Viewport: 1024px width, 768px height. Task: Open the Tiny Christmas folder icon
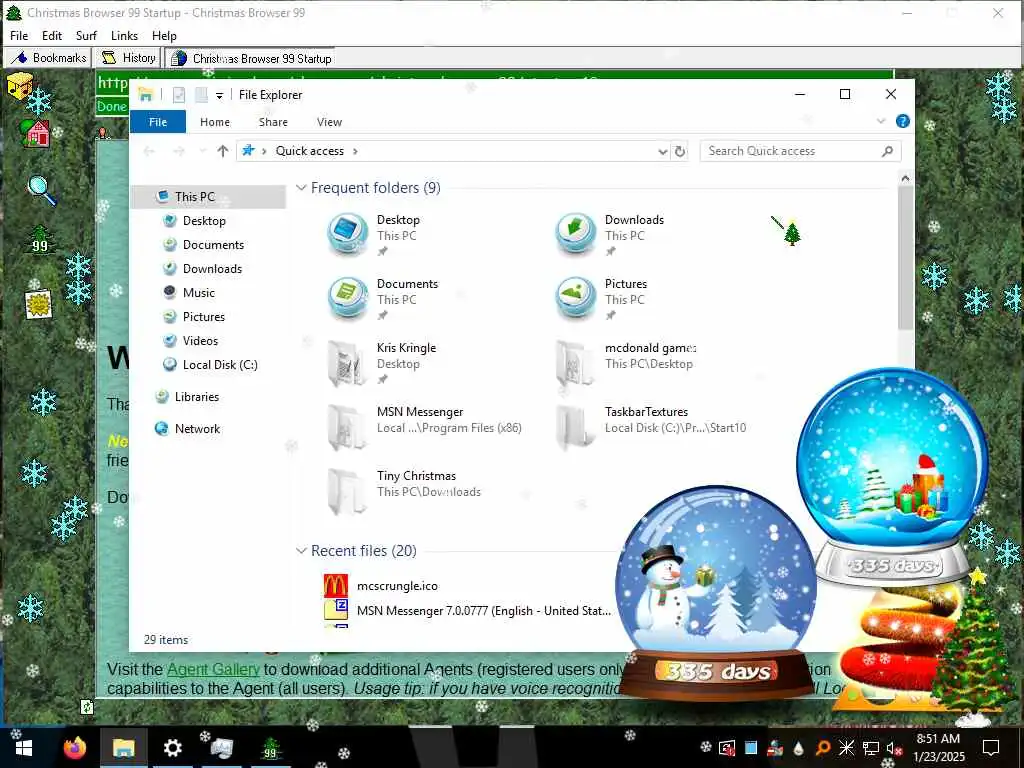pos(347,490)
